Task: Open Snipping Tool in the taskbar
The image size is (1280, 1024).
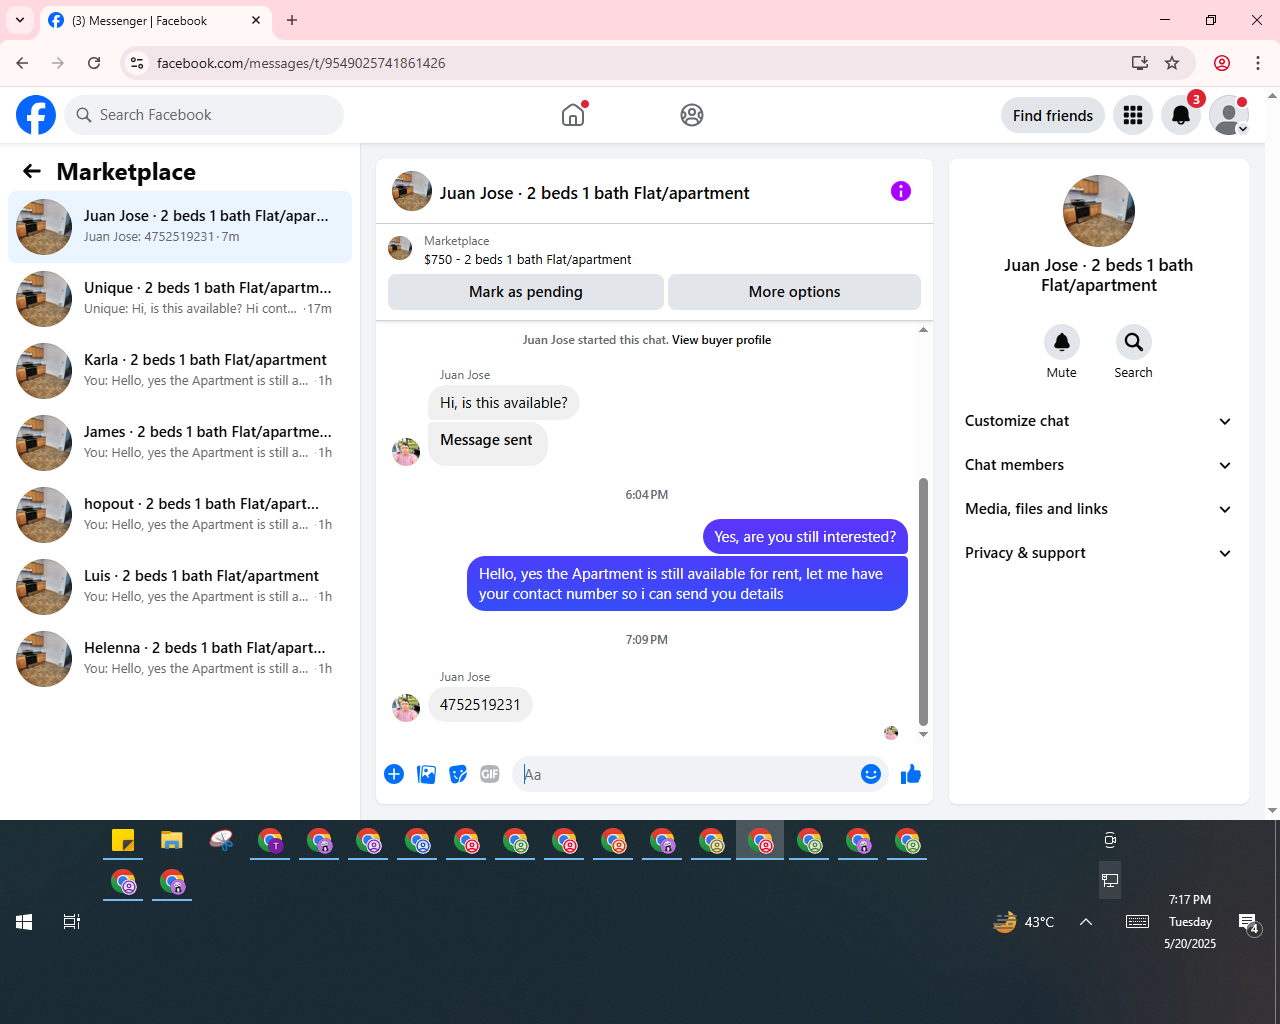Action: (x=221, y=841)
